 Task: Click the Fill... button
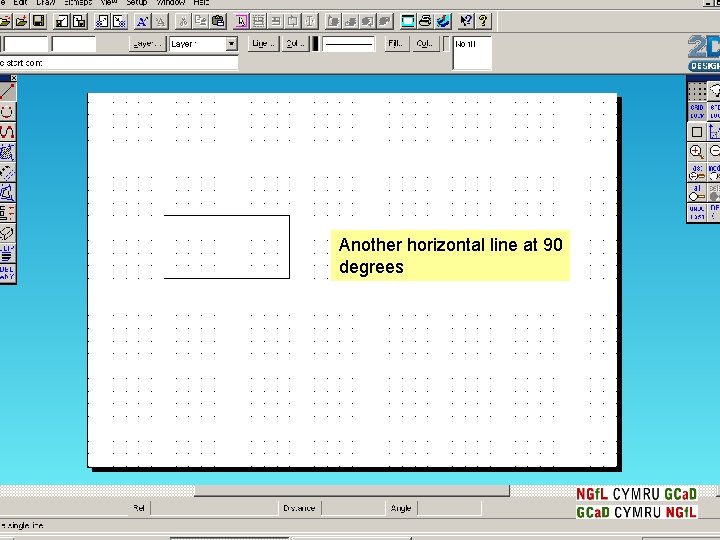[396, 44]
